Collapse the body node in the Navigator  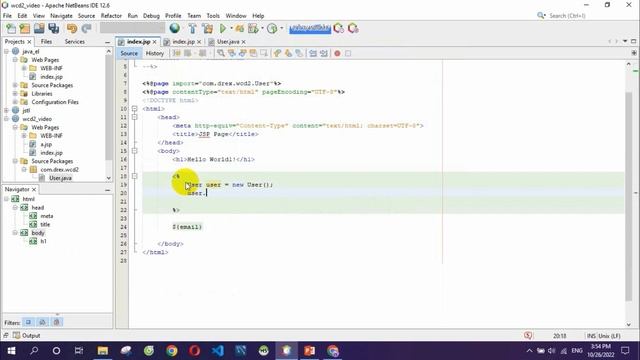click(15, 233)
